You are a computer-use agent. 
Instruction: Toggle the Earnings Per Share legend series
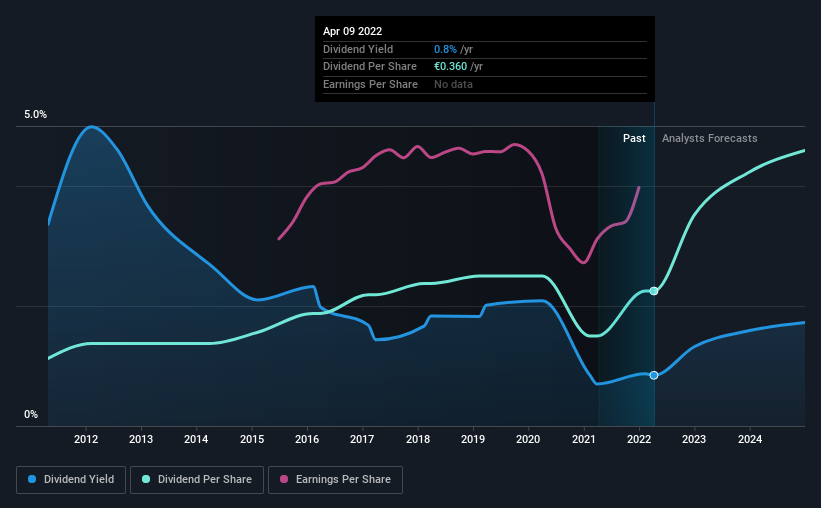pos(336,480)
